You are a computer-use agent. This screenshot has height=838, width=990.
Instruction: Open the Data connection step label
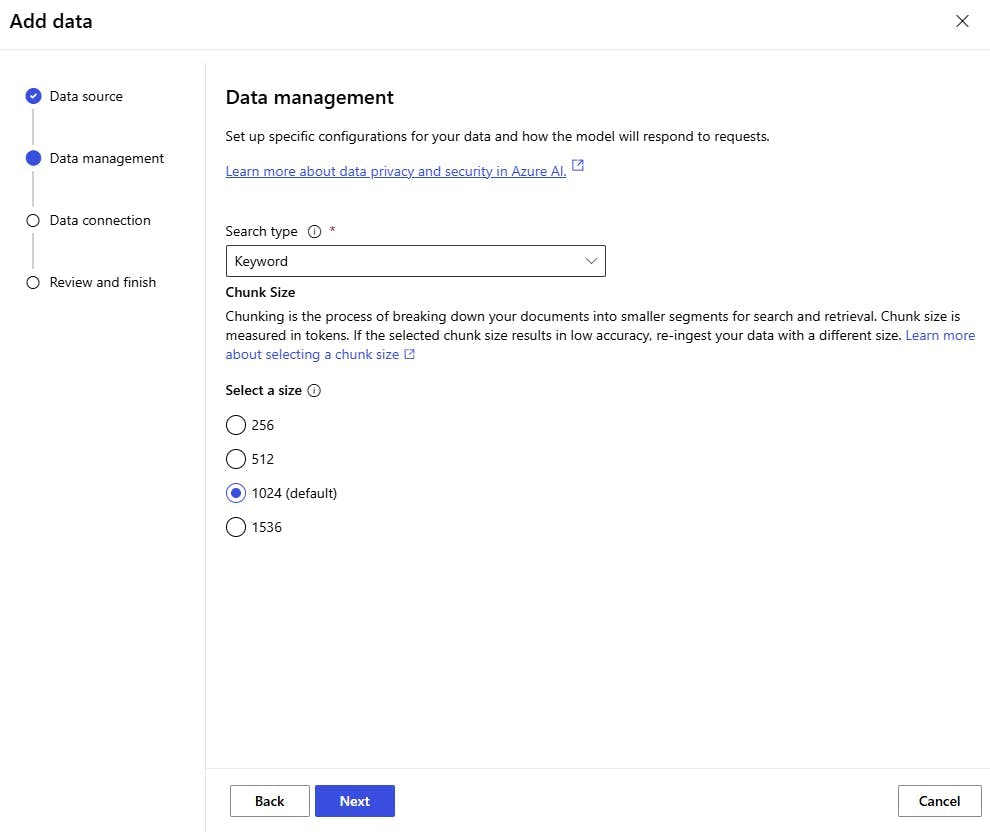(100, 221)
